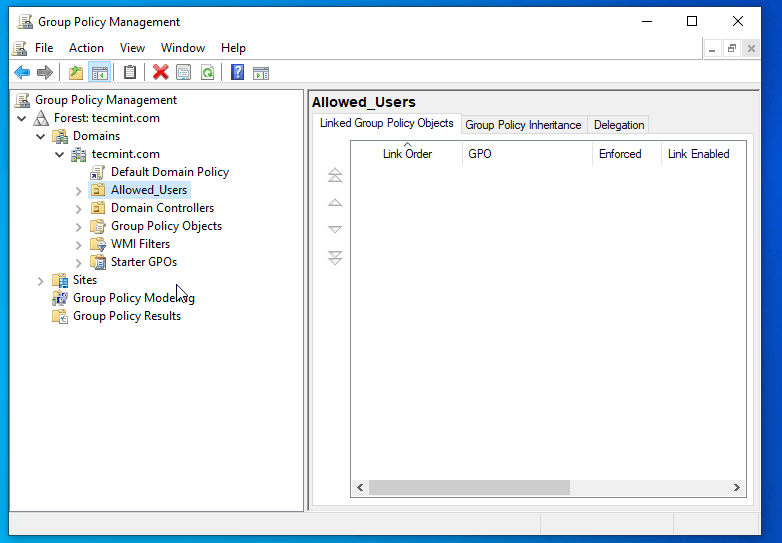Click the clipboard icon in the toolbar

(130, 72)
